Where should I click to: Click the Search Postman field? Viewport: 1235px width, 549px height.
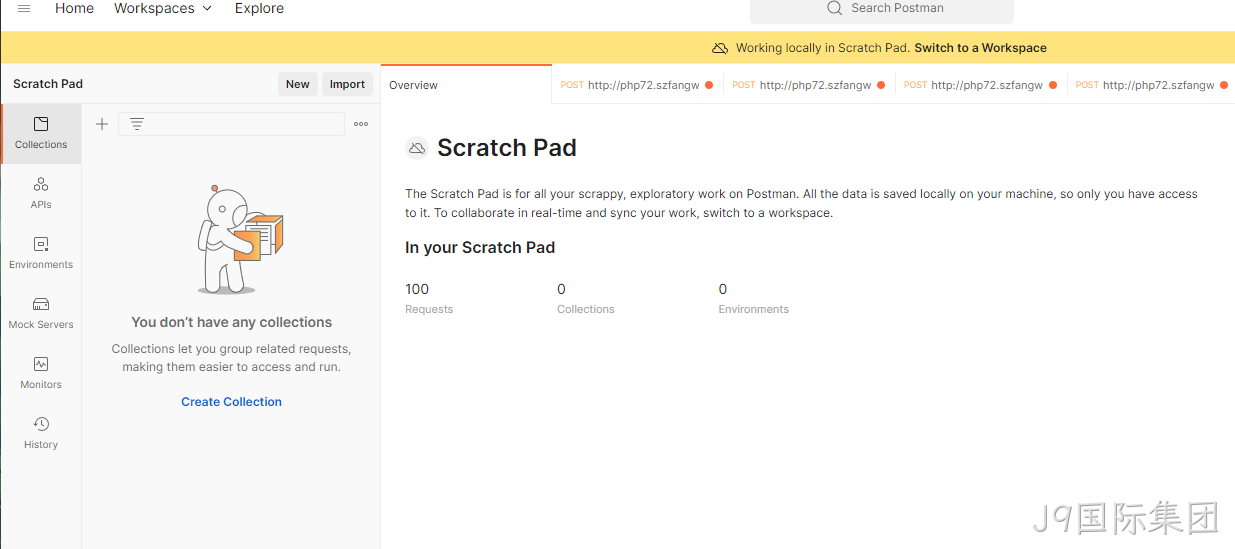[881, 10]
